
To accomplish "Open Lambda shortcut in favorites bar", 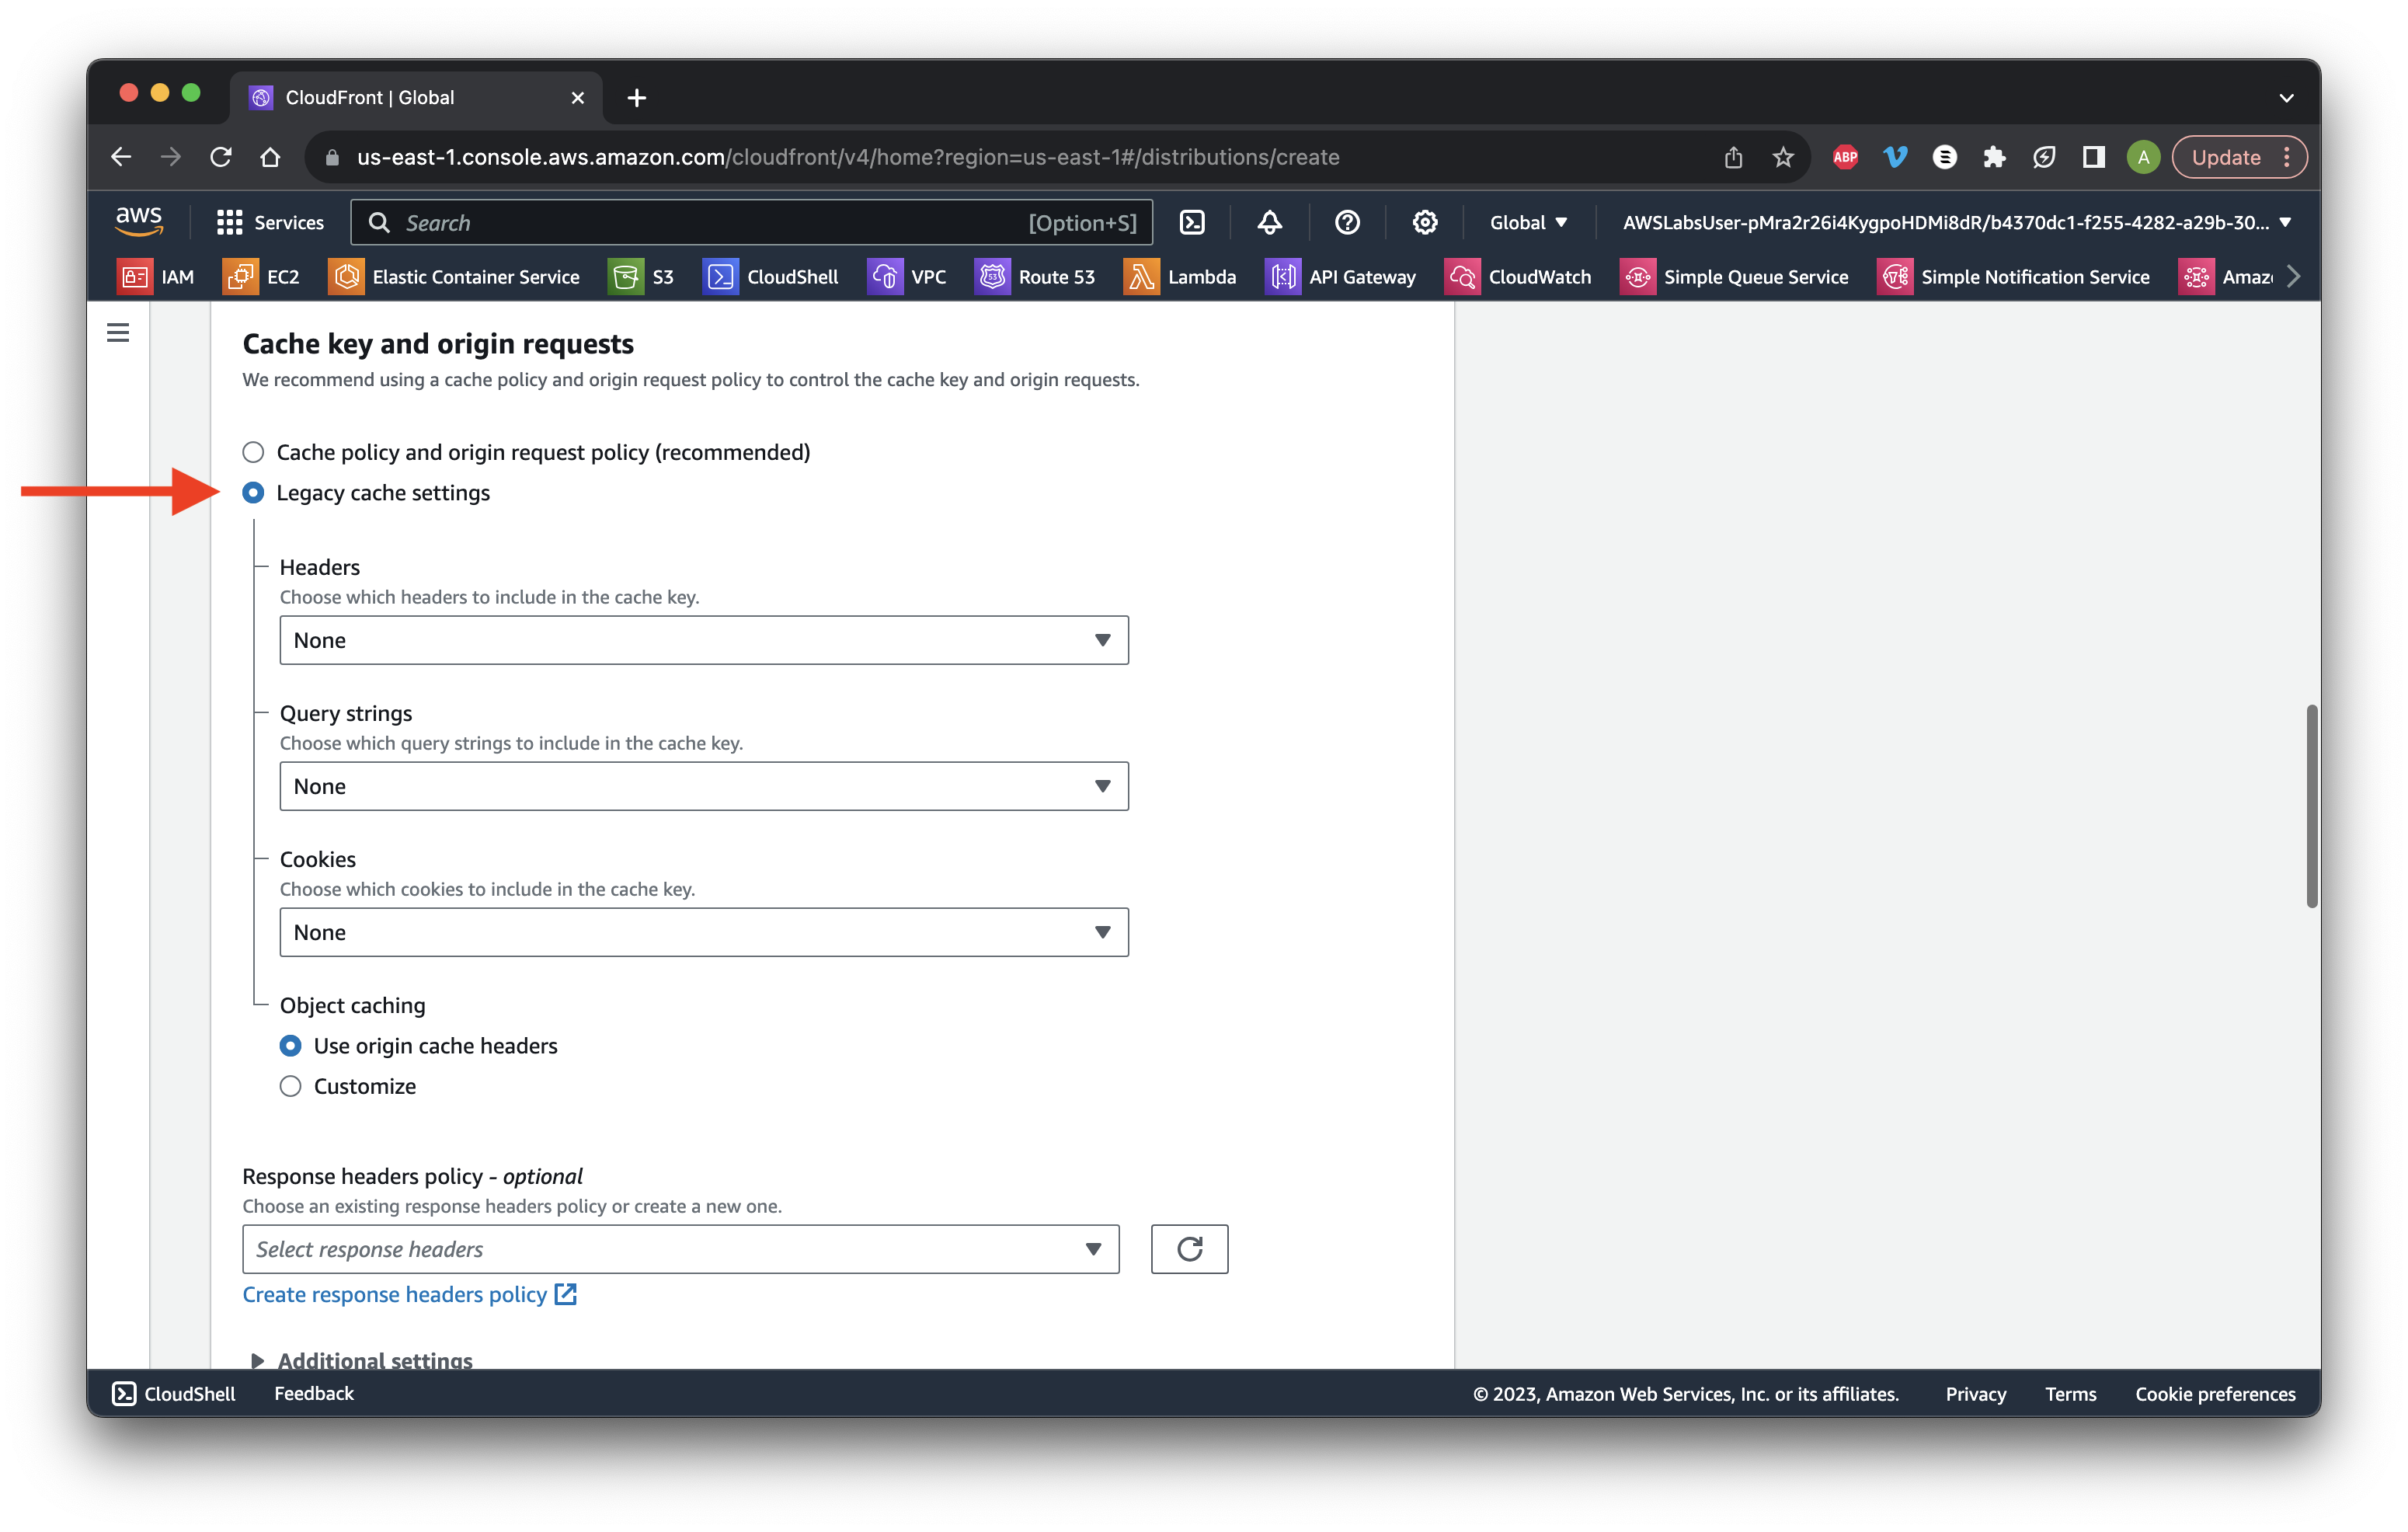I will point(1180,277).
